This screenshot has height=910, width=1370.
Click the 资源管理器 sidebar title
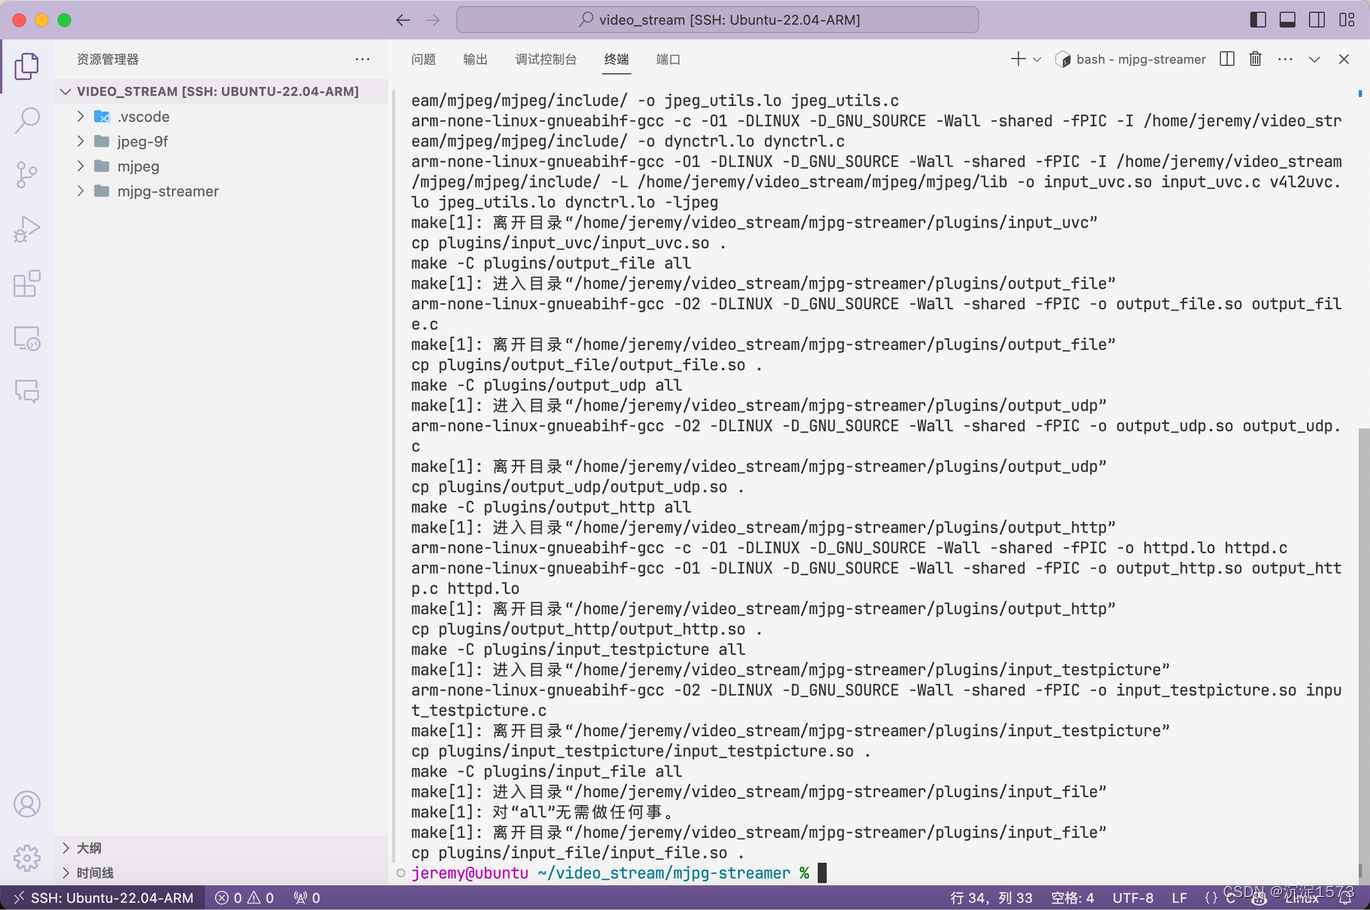(x=108, y=59)
